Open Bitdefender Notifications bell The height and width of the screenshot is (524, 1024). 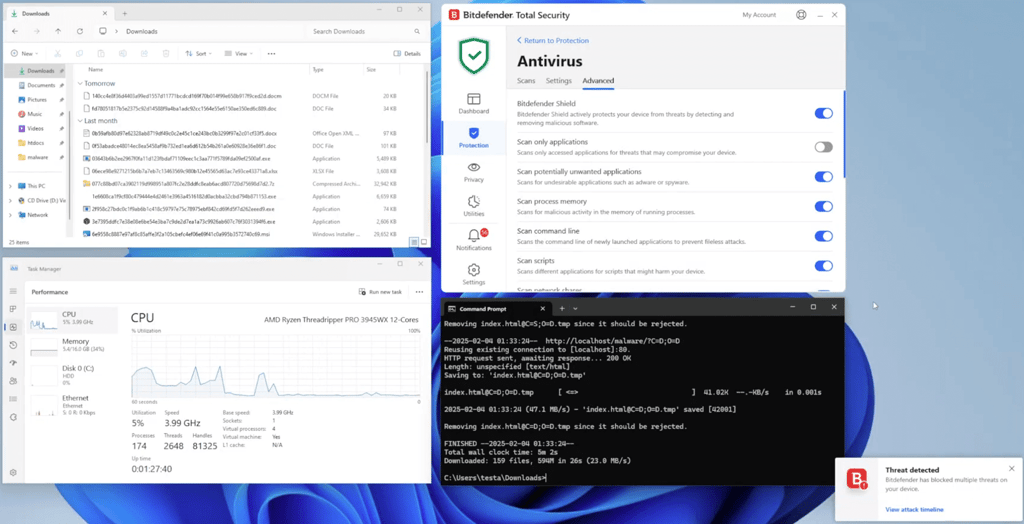point(473,240)
